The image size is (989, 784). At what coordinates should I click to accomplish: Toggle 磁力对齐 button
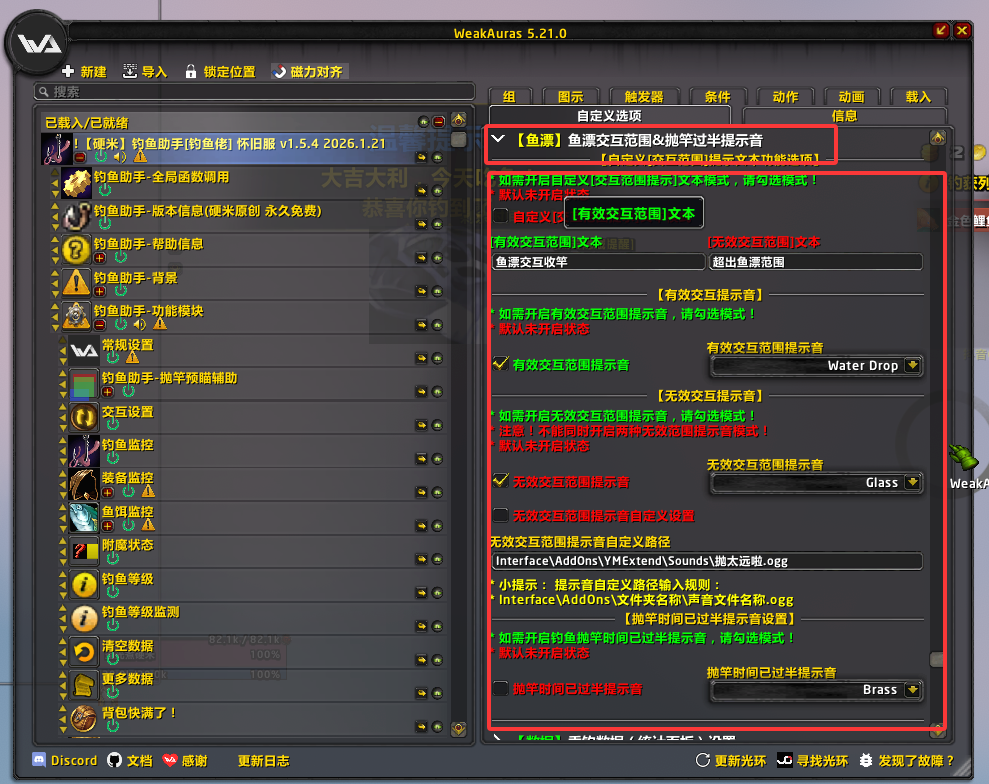tap(309, 71)
